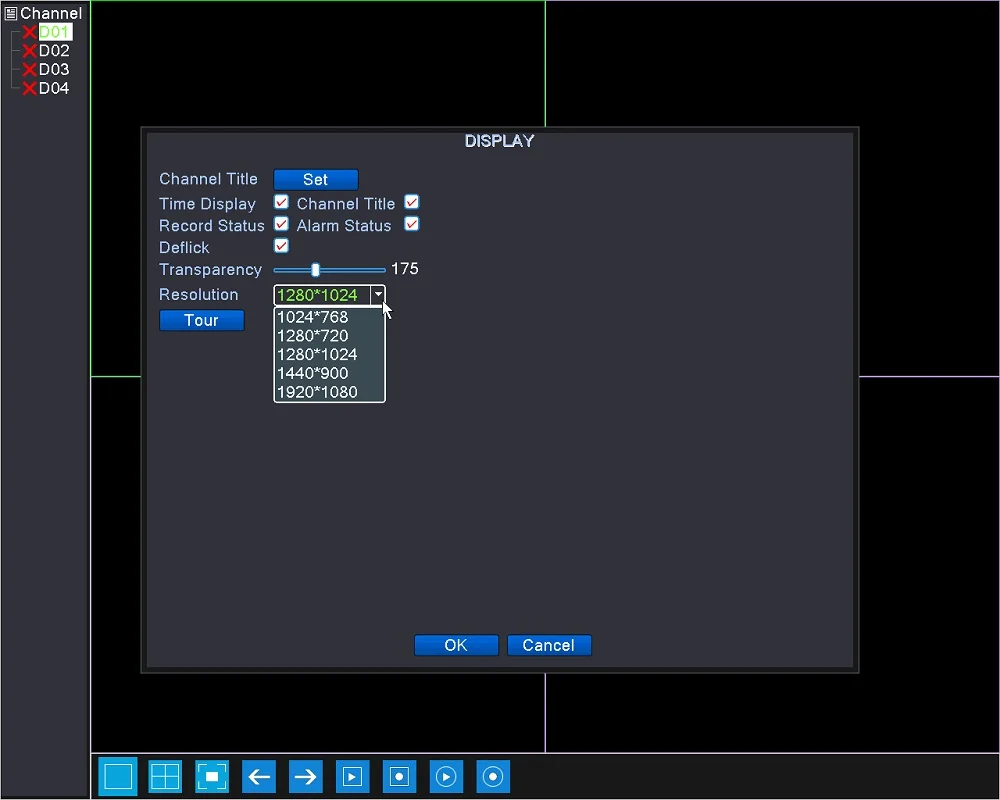Click the red X beside D02
This screenshot has height=800, width=1000.
[29, 51]
